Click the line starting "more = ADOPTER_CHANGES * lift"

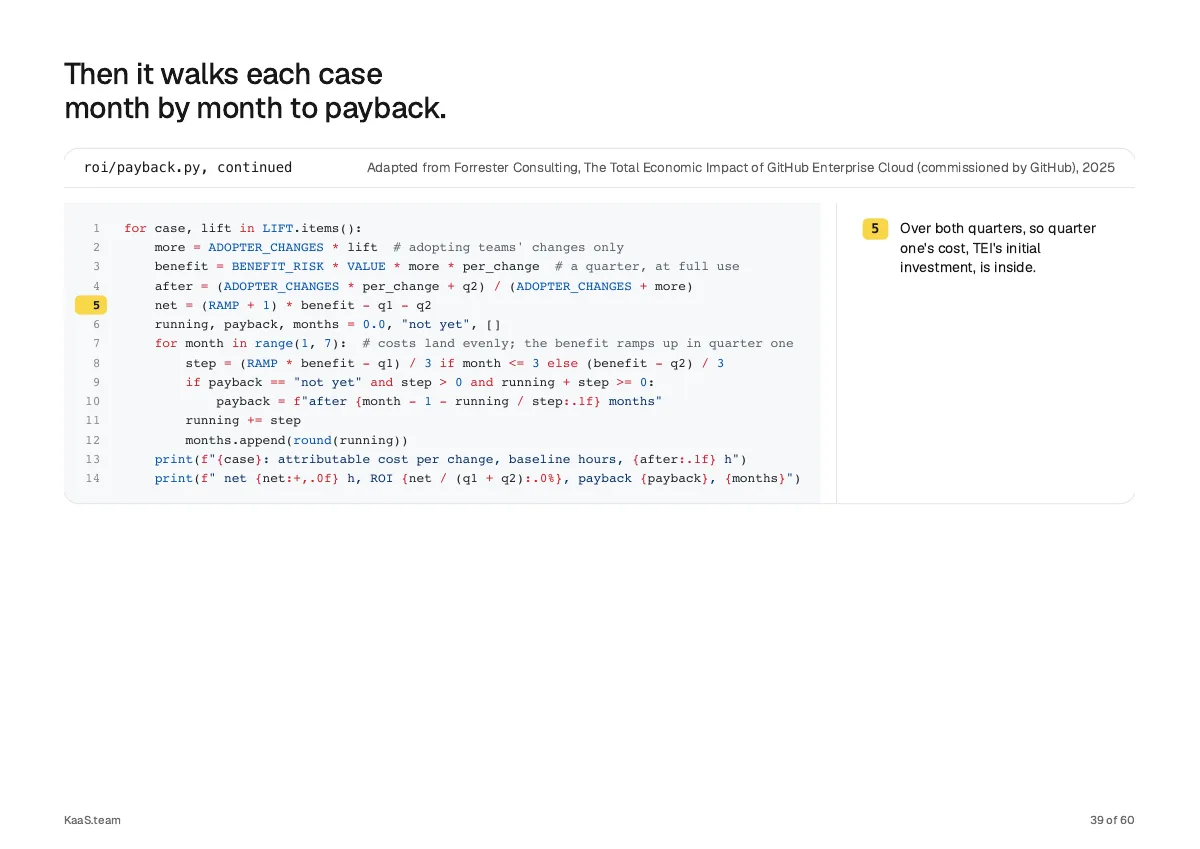click(x=389, y=247)
